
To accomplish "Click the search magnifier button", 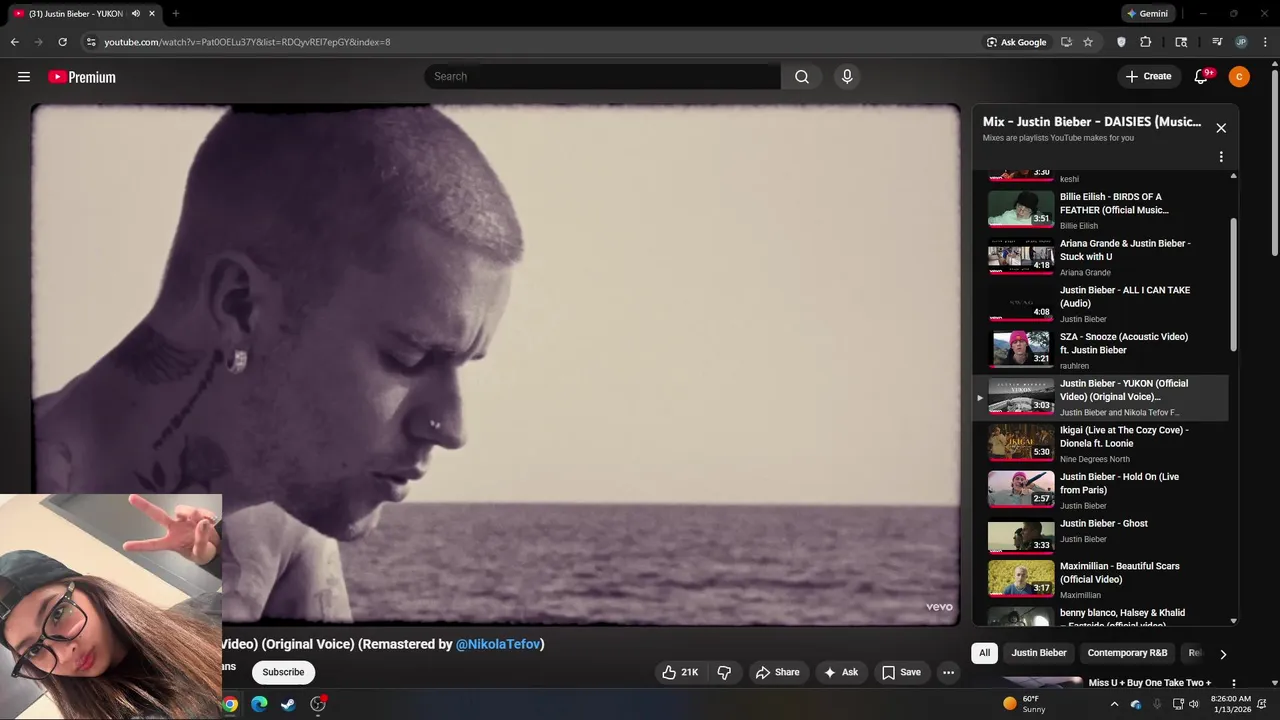I will (x=802, y=77).
